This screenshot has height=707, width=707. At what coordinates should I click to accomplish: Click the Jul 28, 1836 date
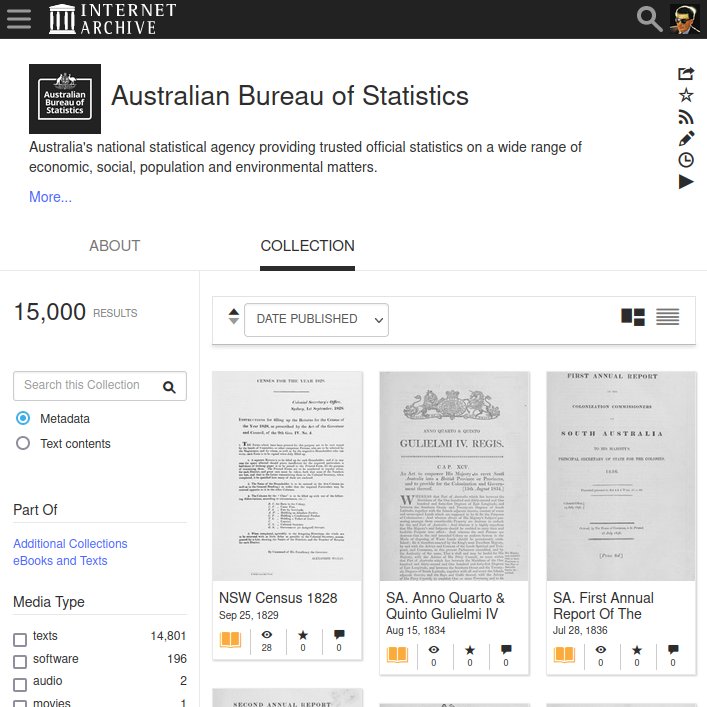point(580,630)
